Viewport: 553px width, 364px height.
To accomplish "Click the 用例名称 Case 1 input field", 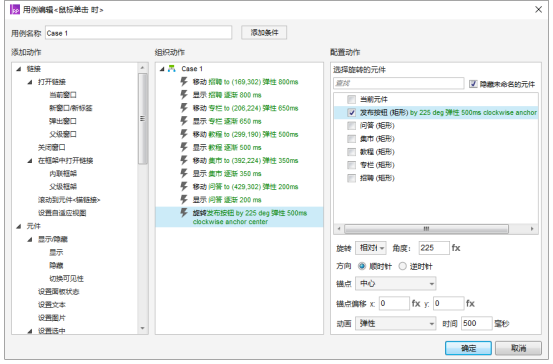I will (138, 33).
